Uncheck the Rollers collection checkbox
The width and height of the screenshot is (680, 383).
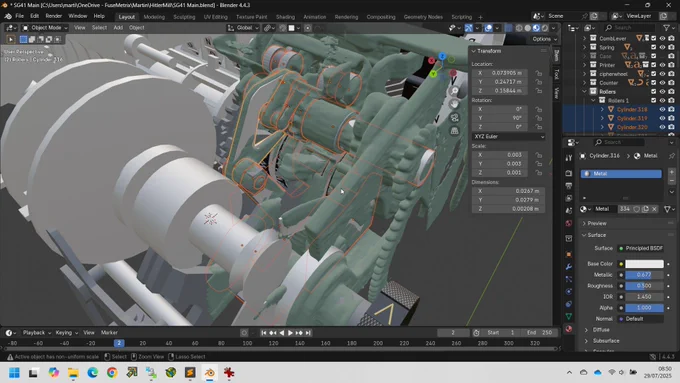pos(654,92)
